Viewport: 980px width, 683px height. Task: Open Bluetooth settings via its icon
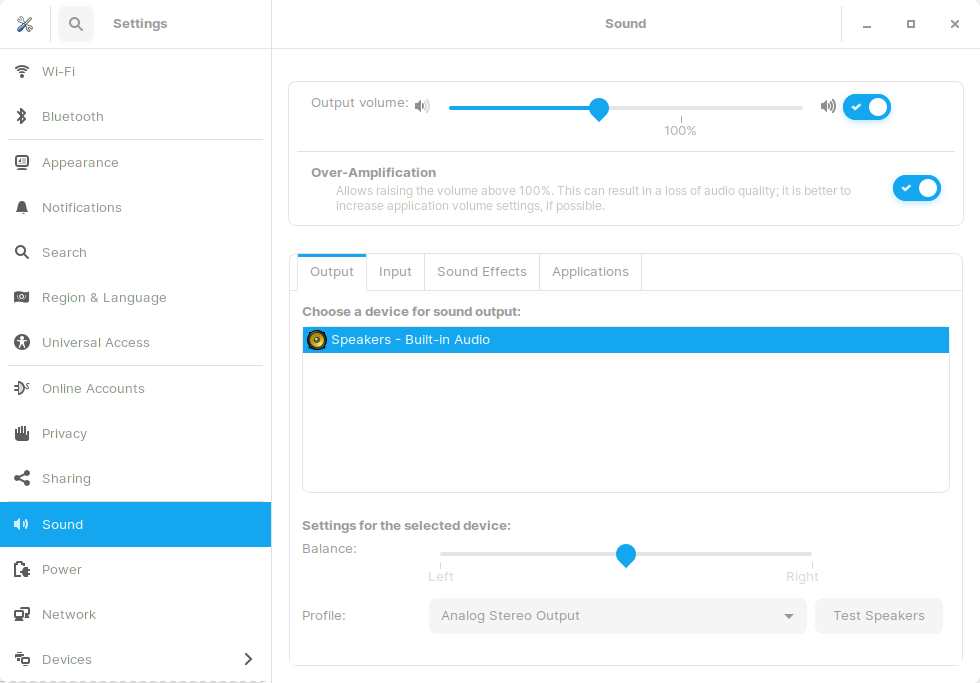pyautogui.click(x=22, y=117)
